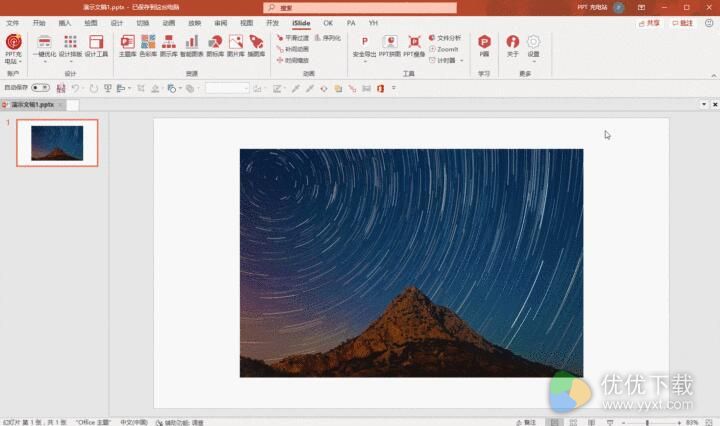720x426 pixels.
Task: Click 辅助功能 accessibility status entry
Action: (180, 422)
